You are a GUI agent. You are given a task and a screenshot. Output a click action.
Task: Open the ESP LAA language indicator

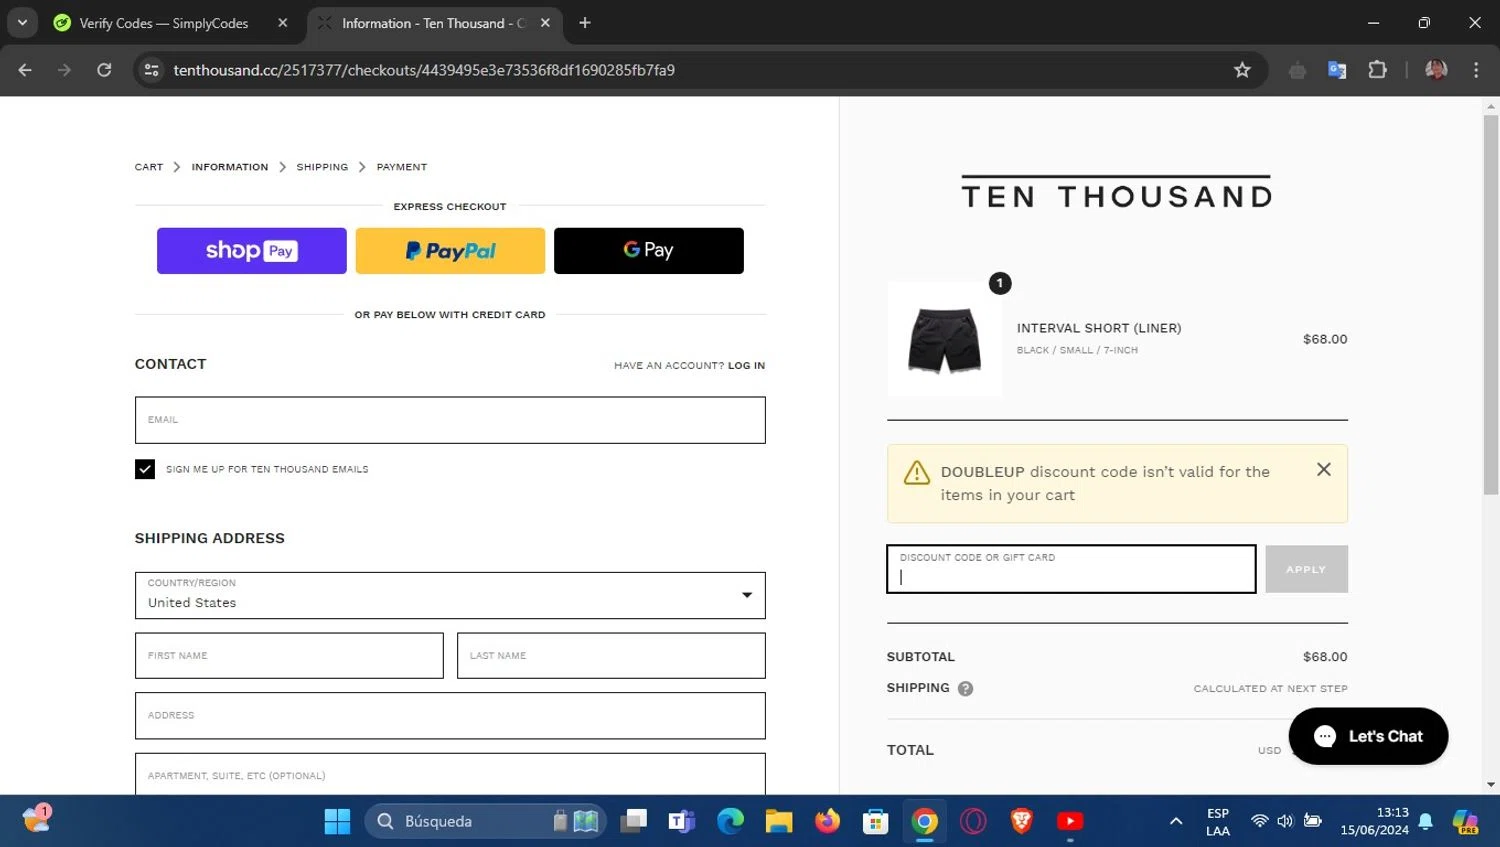tap(1218, 821)
